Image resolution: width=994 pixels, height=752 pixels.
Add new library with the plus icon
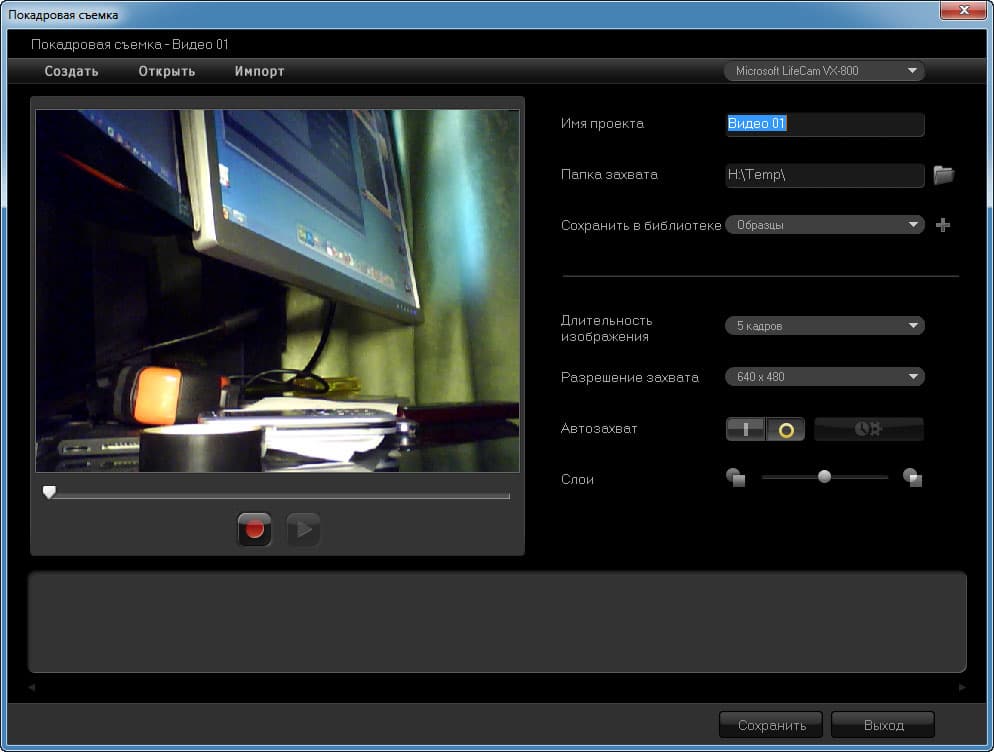tap(943, 225)
